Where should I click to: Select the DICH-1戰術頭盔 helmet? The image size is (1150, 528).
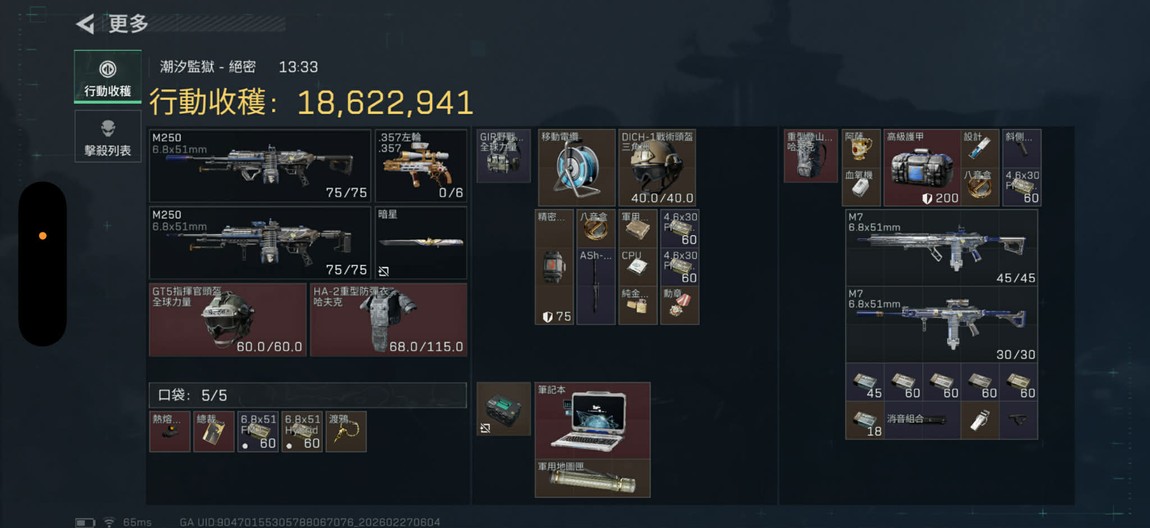point(658,168)
